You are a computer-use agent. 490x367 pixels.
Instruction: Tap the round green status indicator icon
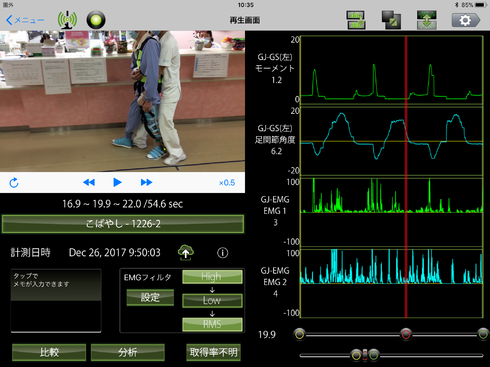click(96, 20)
